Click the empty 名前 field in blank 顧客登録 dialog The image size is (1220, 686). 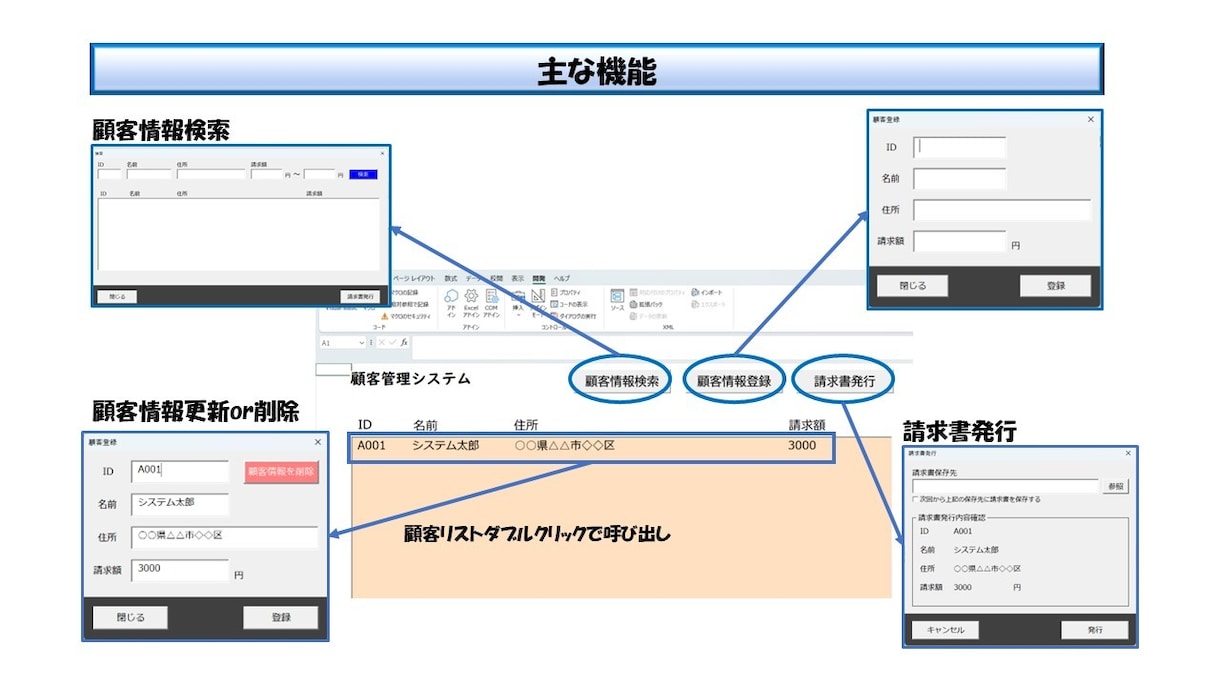coord(959,178)
